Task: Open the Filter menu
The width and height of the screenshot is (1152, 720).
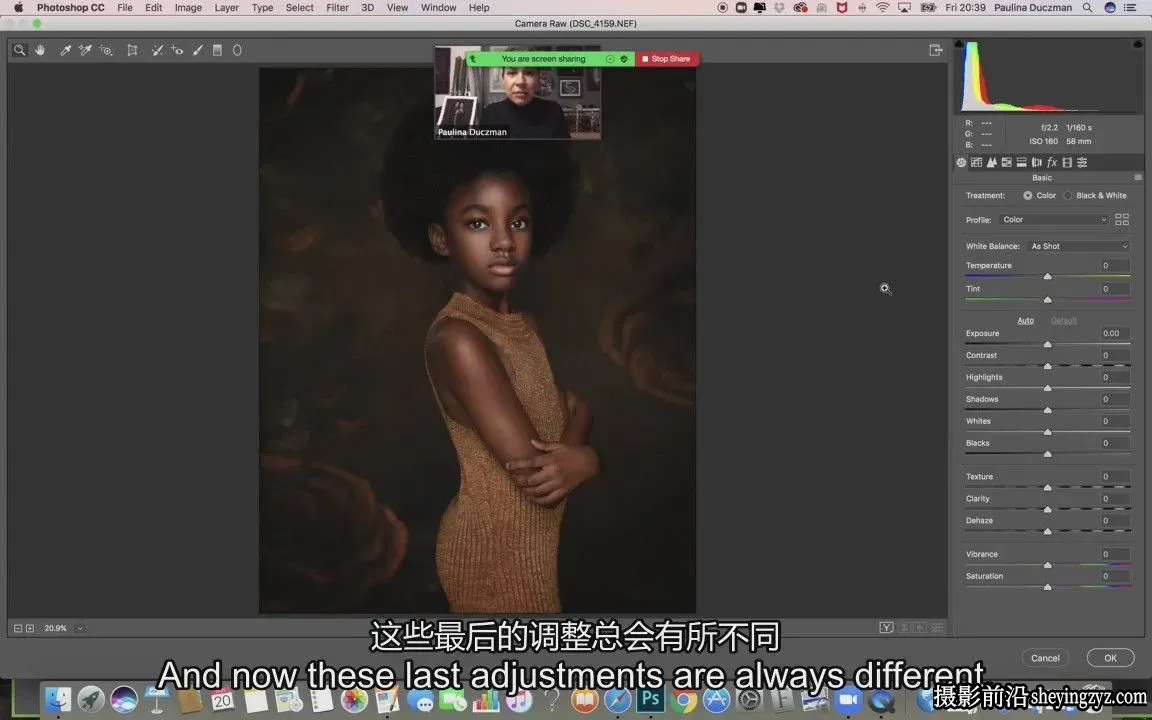Action: 337,7
